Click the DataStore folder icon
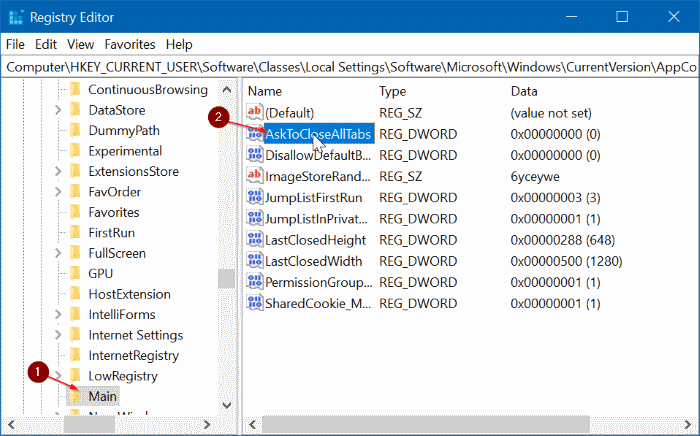This screenshot has width=700, height=436. (x=75, y=110)
